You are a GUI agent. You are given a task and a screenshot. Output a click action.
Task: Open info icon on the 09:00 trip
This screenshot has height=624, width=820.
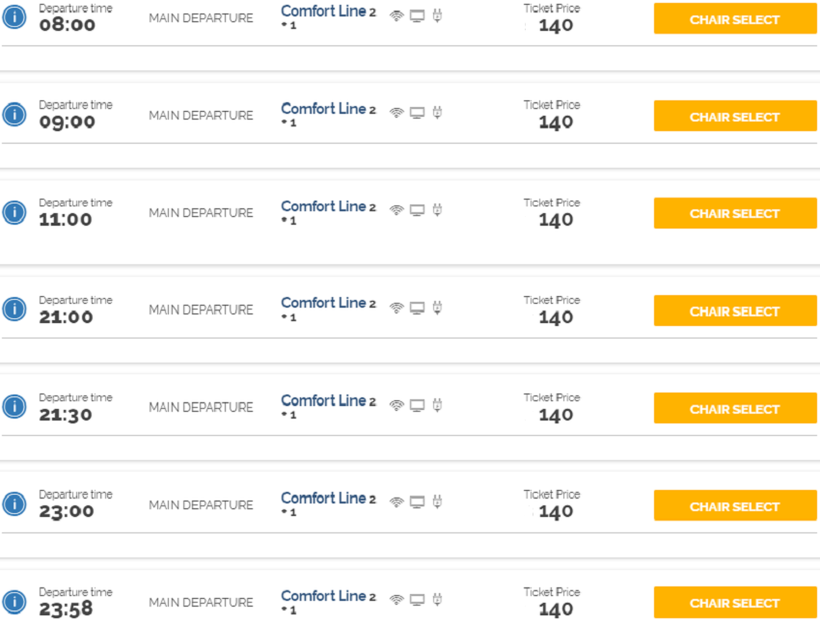point(14,115)
